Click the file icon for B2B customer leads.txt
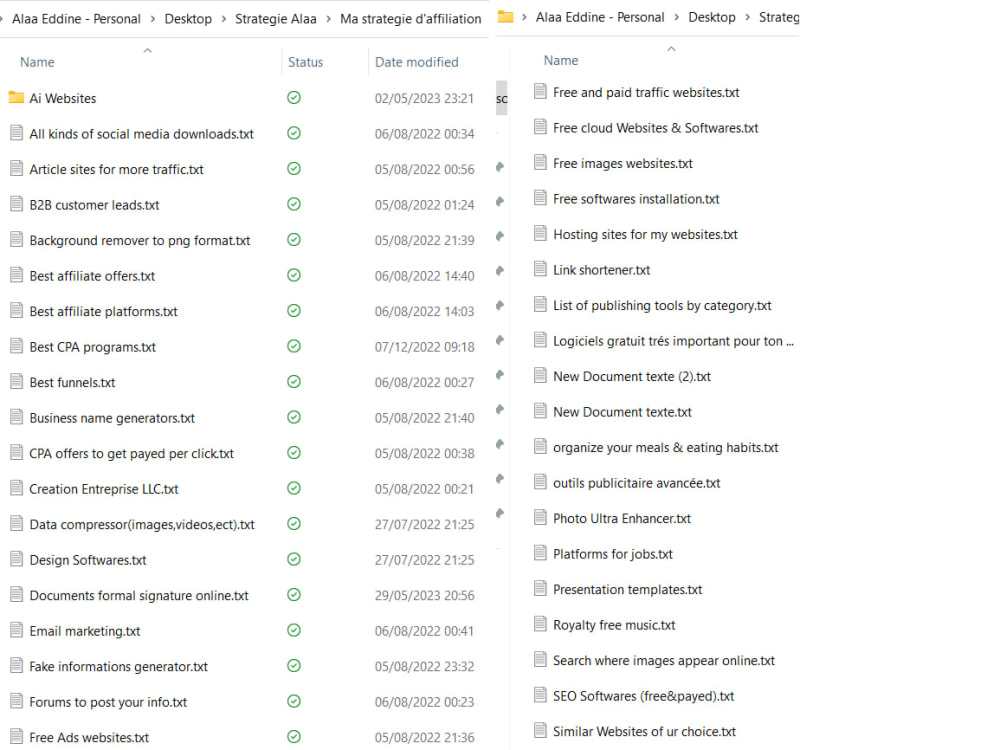1000x750 pixels. (x=16, y=204)
